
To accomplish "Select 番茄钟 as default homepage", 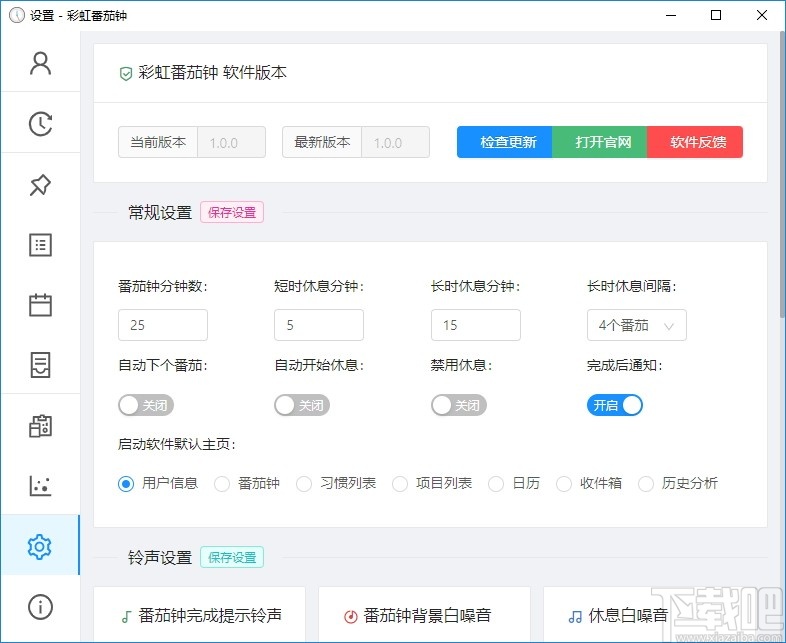I will [x=222, y=484].
